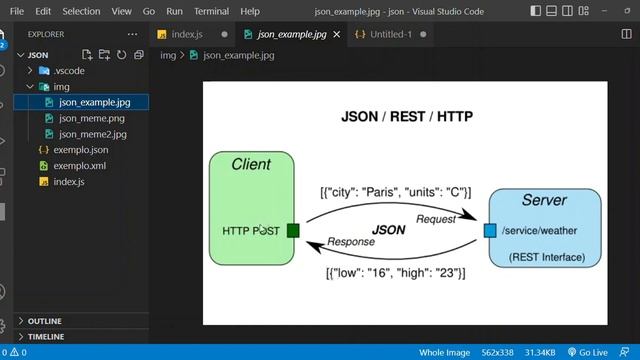Open index.js from Explorer tree
The height and width of the screenshot is (360, 640).
click(82, 182)
